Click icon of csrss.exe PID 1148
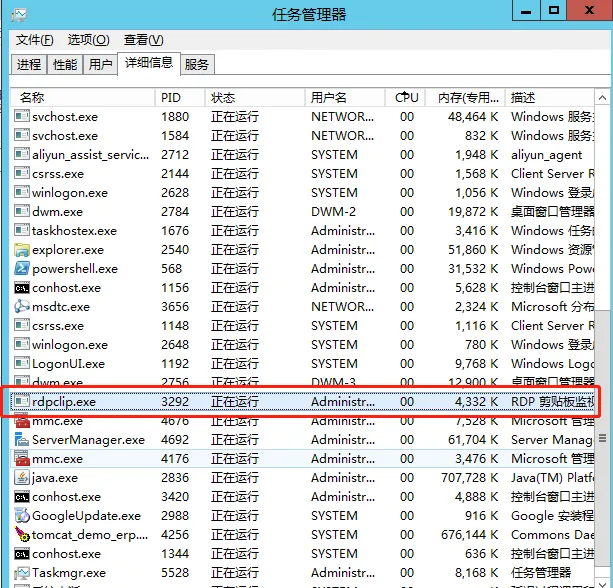613x588 pixels. pyautogui.click(x=22, y=325)
